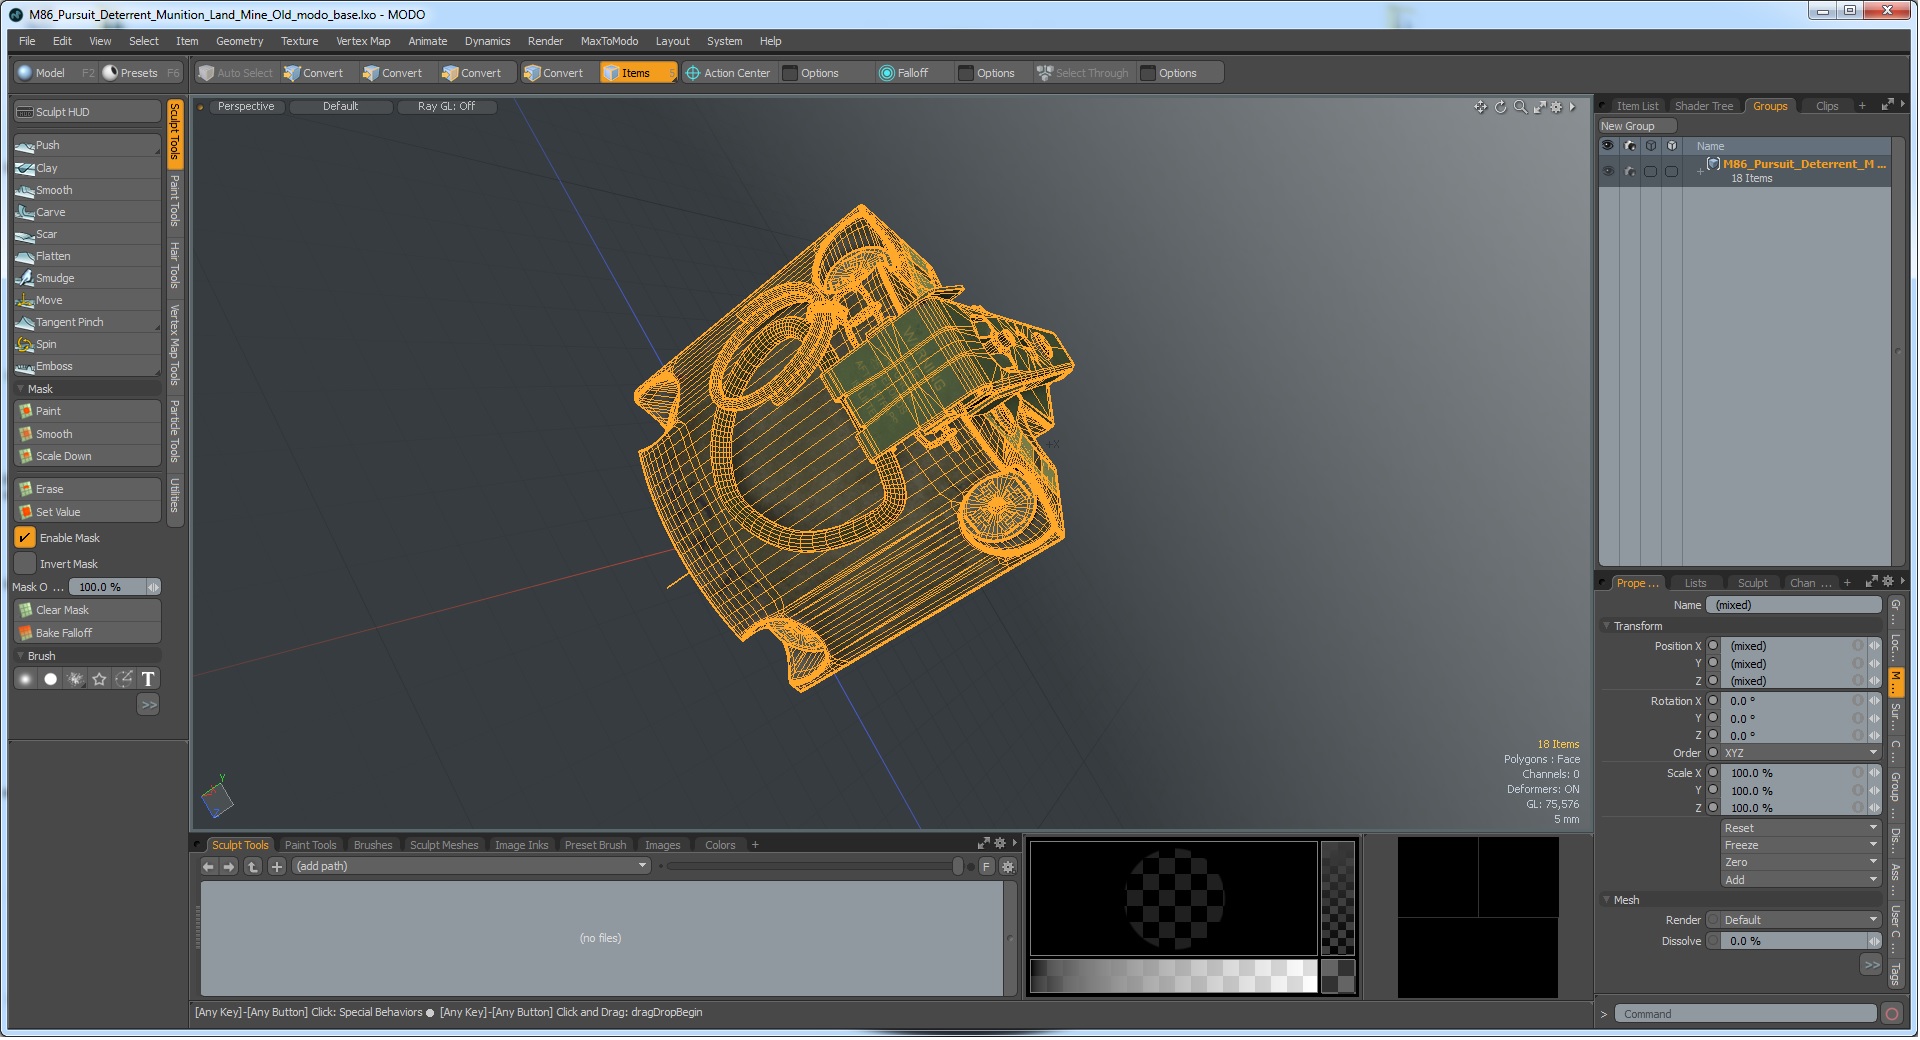Open the Freeze dropdown
This screenshot has height=1040, width=1920.
click(1801, 845)
